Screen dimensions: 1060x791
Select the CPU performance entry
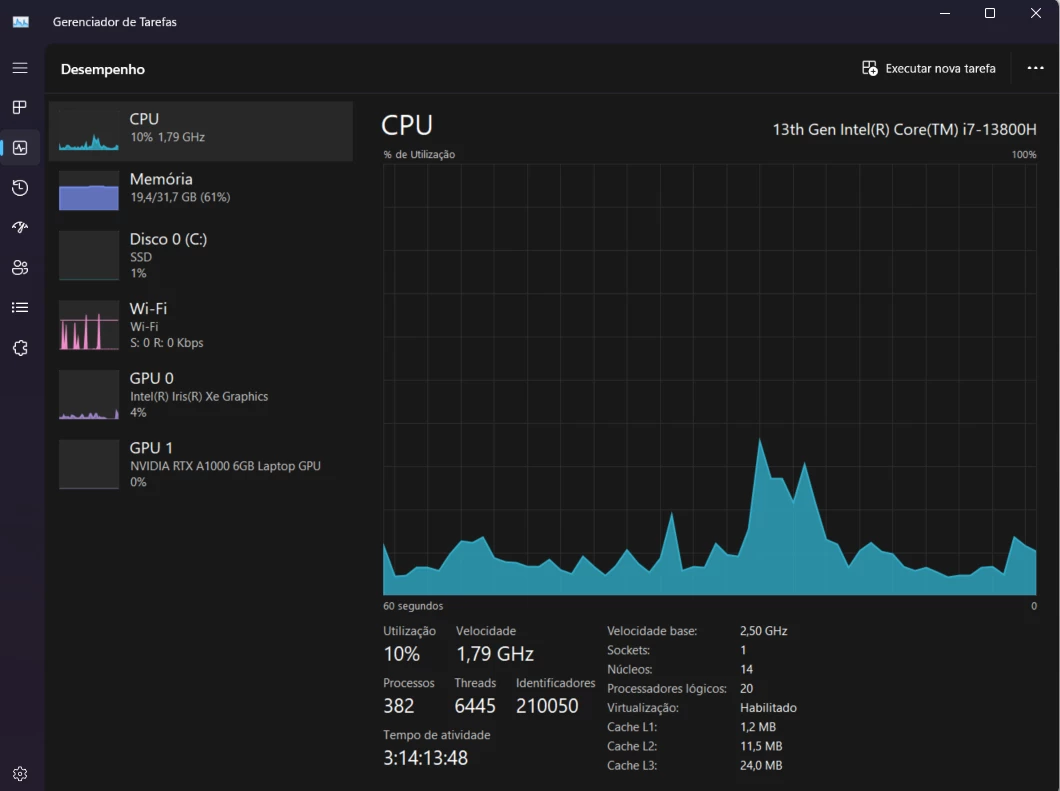pyautogui.click(x=201, y=131)
